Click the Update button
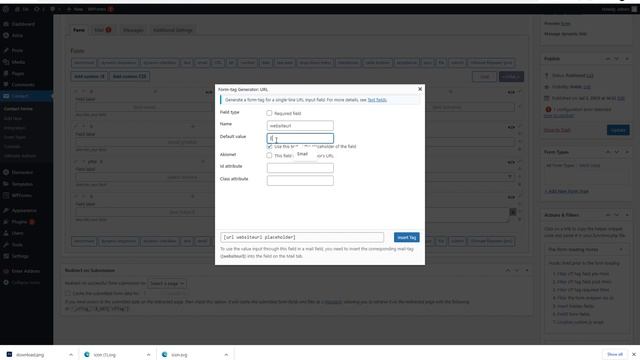Image resolution: width=640 pixels, height=360 pixels. point(618,130)
